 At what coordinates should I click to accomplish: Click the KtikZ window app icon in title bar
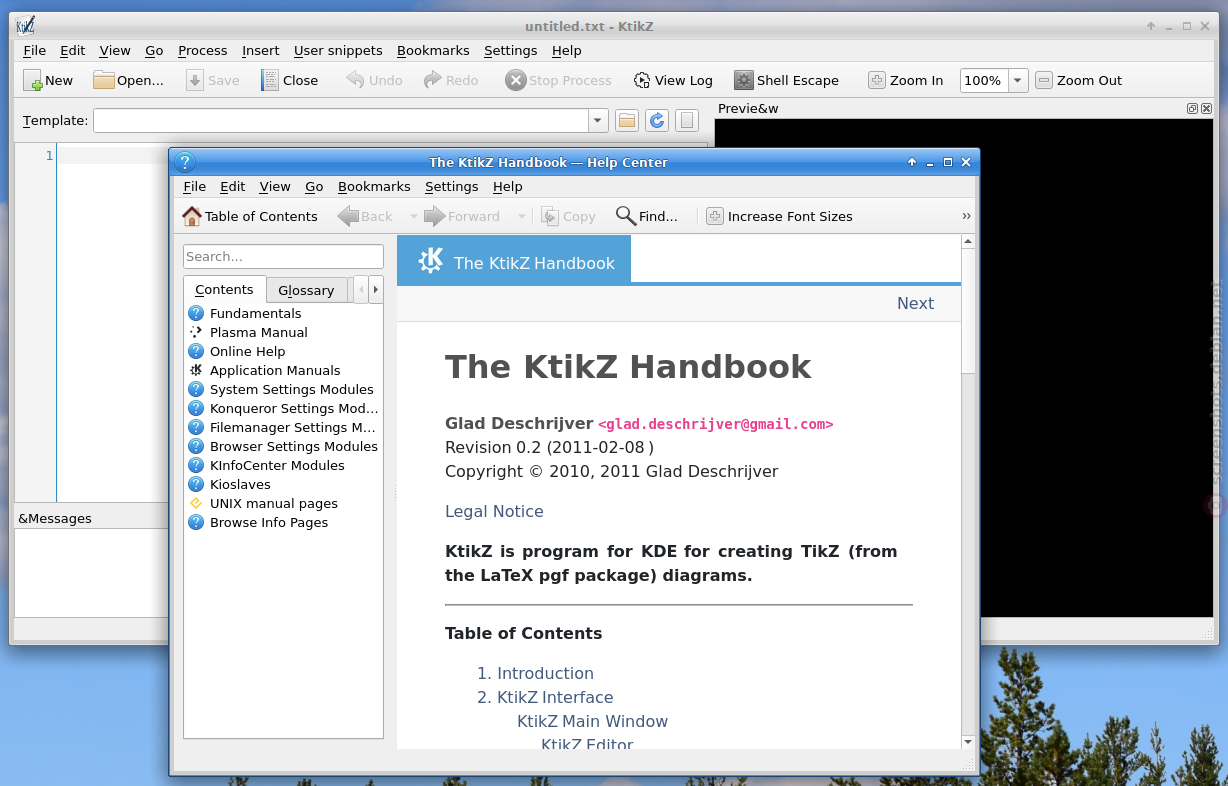[x=26, y=26]
